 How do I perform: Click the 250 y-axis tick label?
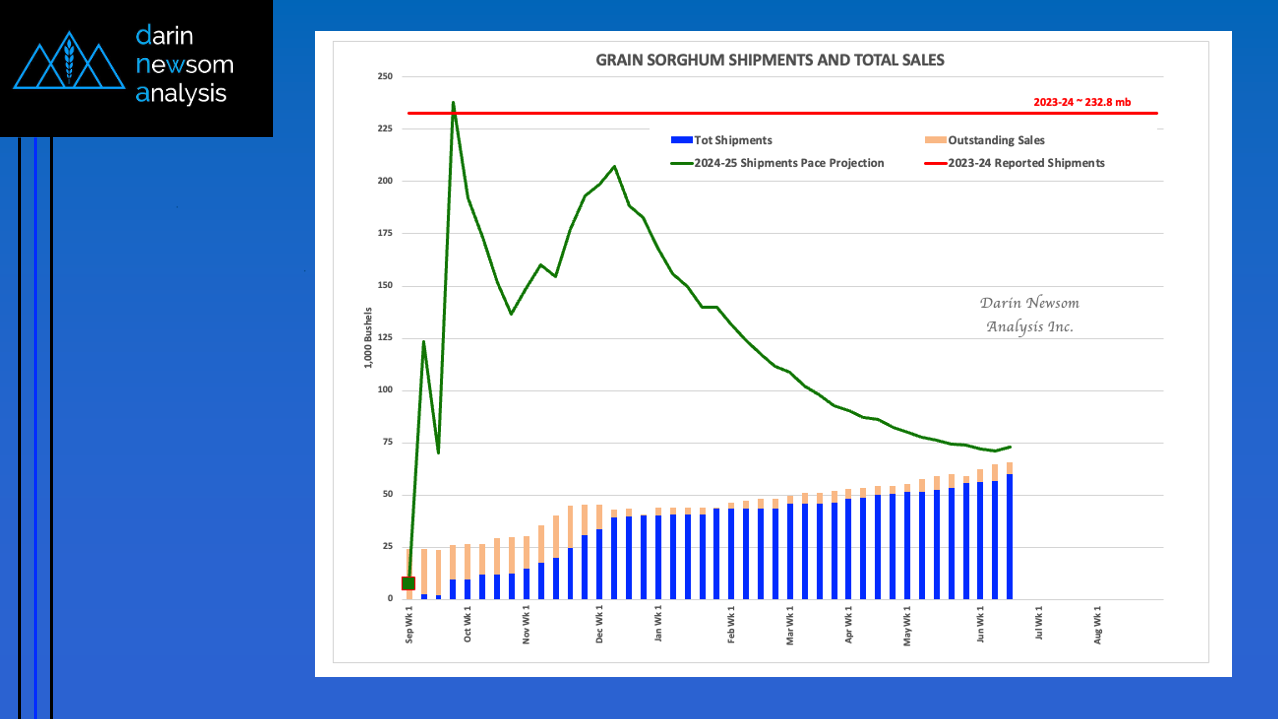tap(384, 77)
